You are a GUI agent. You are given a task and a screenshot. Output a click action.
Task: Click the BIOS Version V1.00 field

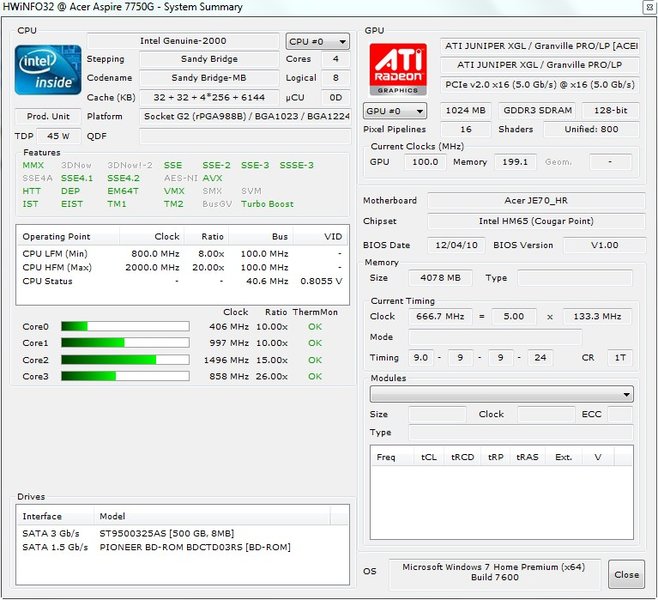604,245
